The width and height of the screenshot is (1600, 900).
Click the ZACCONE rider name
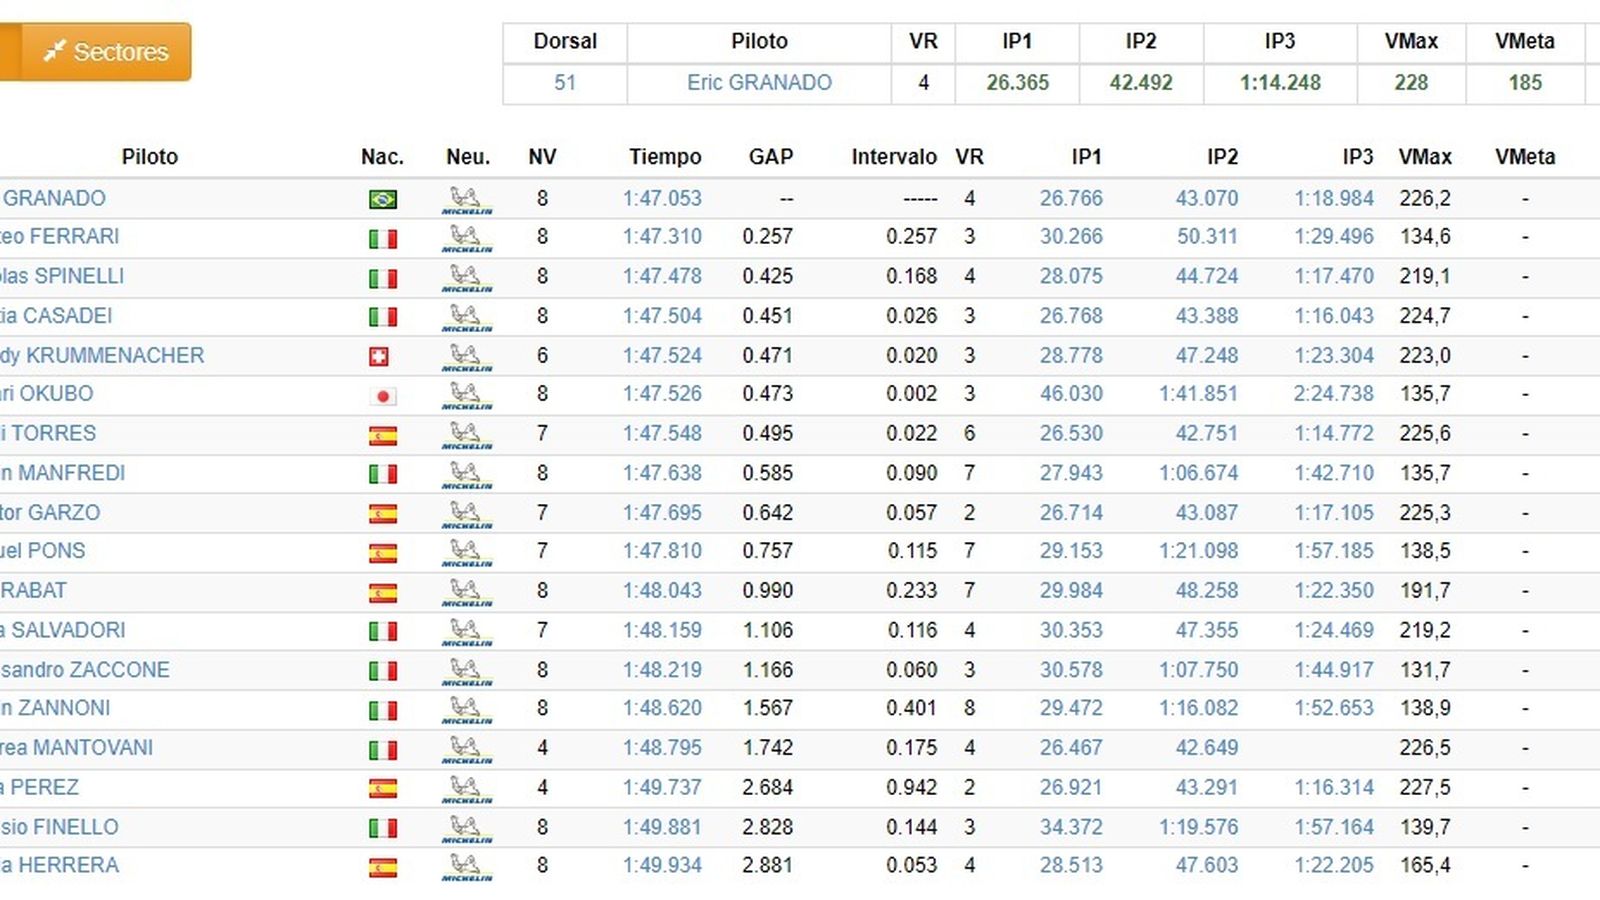click(x=85, y=670)
